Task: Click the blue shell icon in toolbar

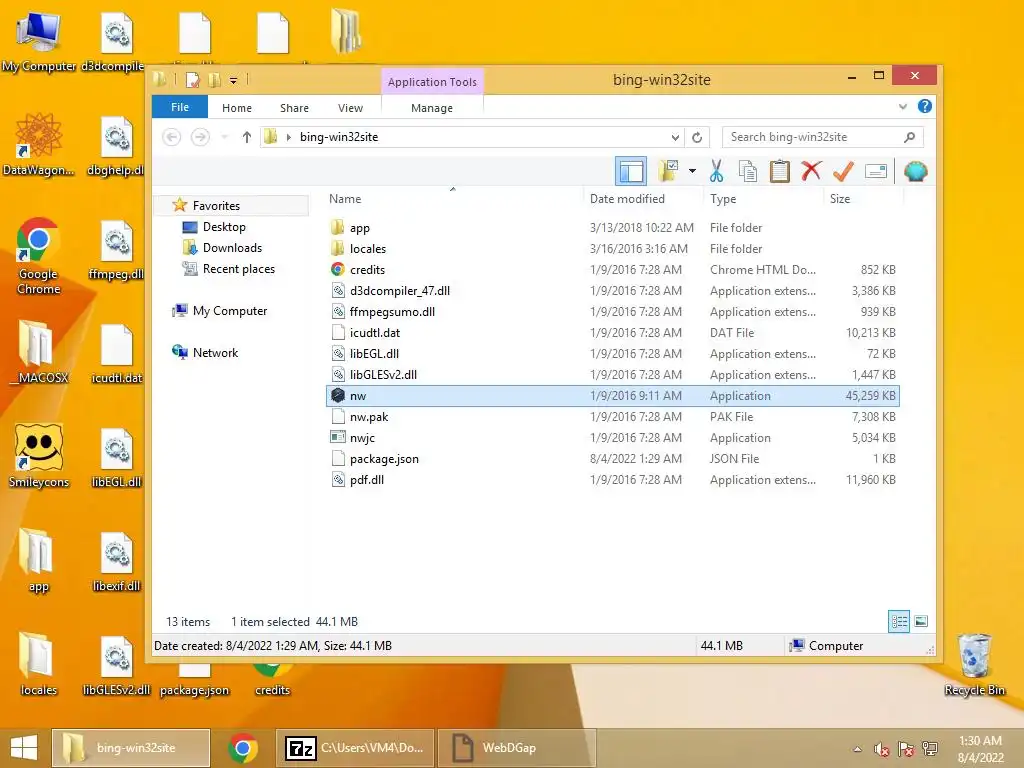Action: coord(916,172)
